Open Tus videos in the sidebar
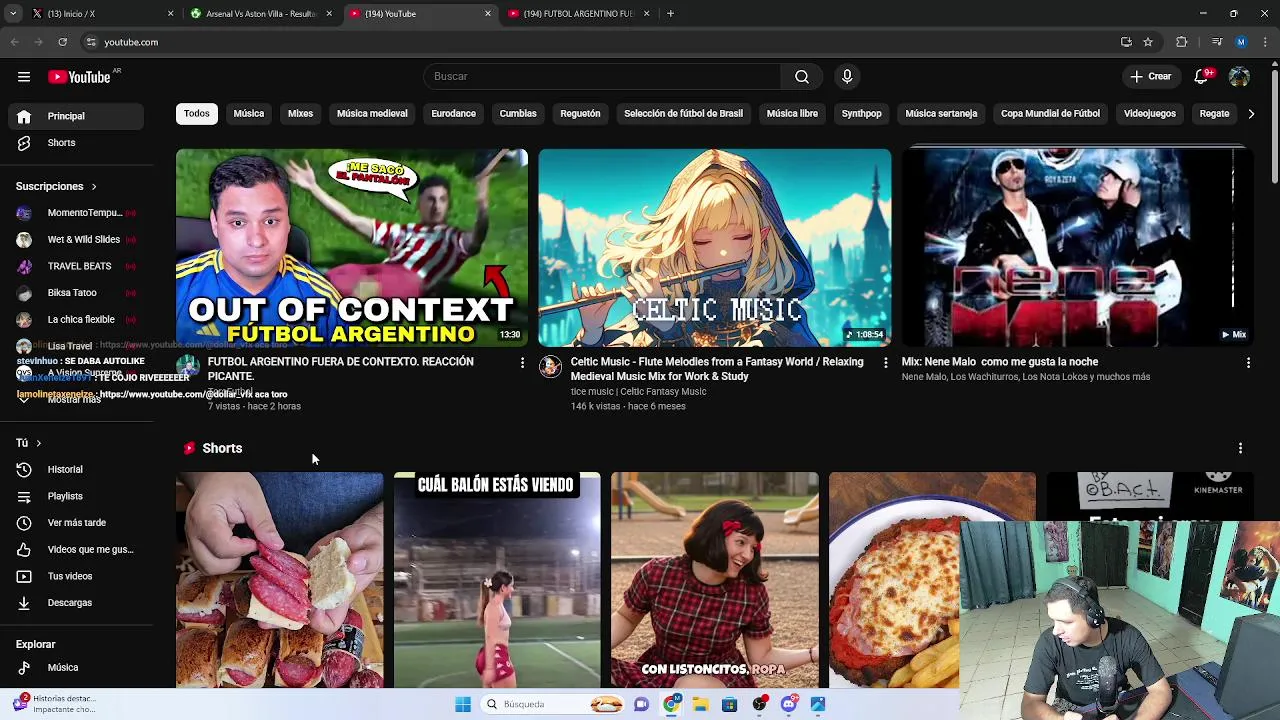 pyautogui.click(x=76, y=576)
